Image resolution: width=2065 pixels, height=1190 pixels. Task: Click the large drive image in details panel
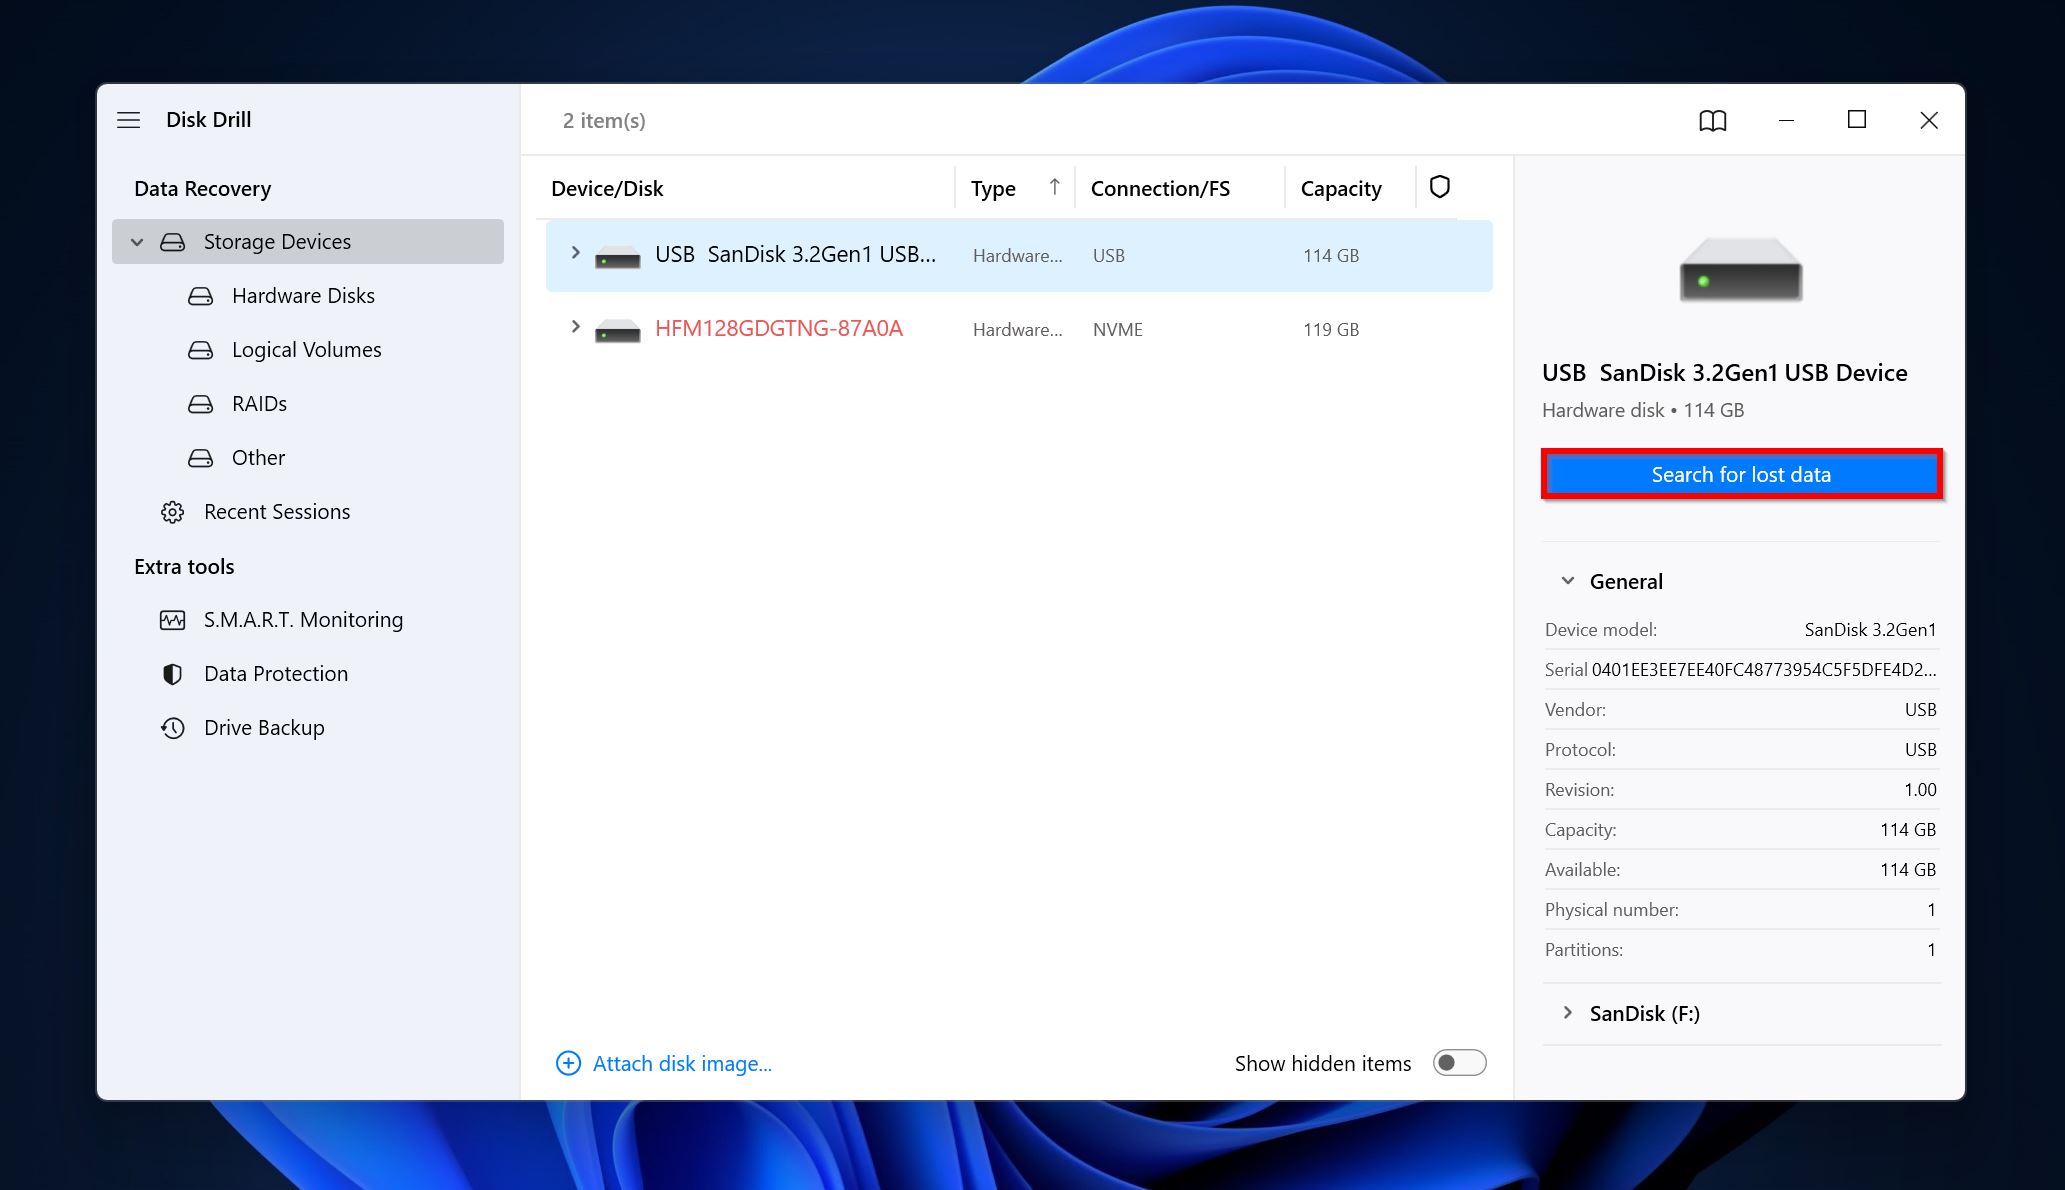click(x=1741, y=270)
